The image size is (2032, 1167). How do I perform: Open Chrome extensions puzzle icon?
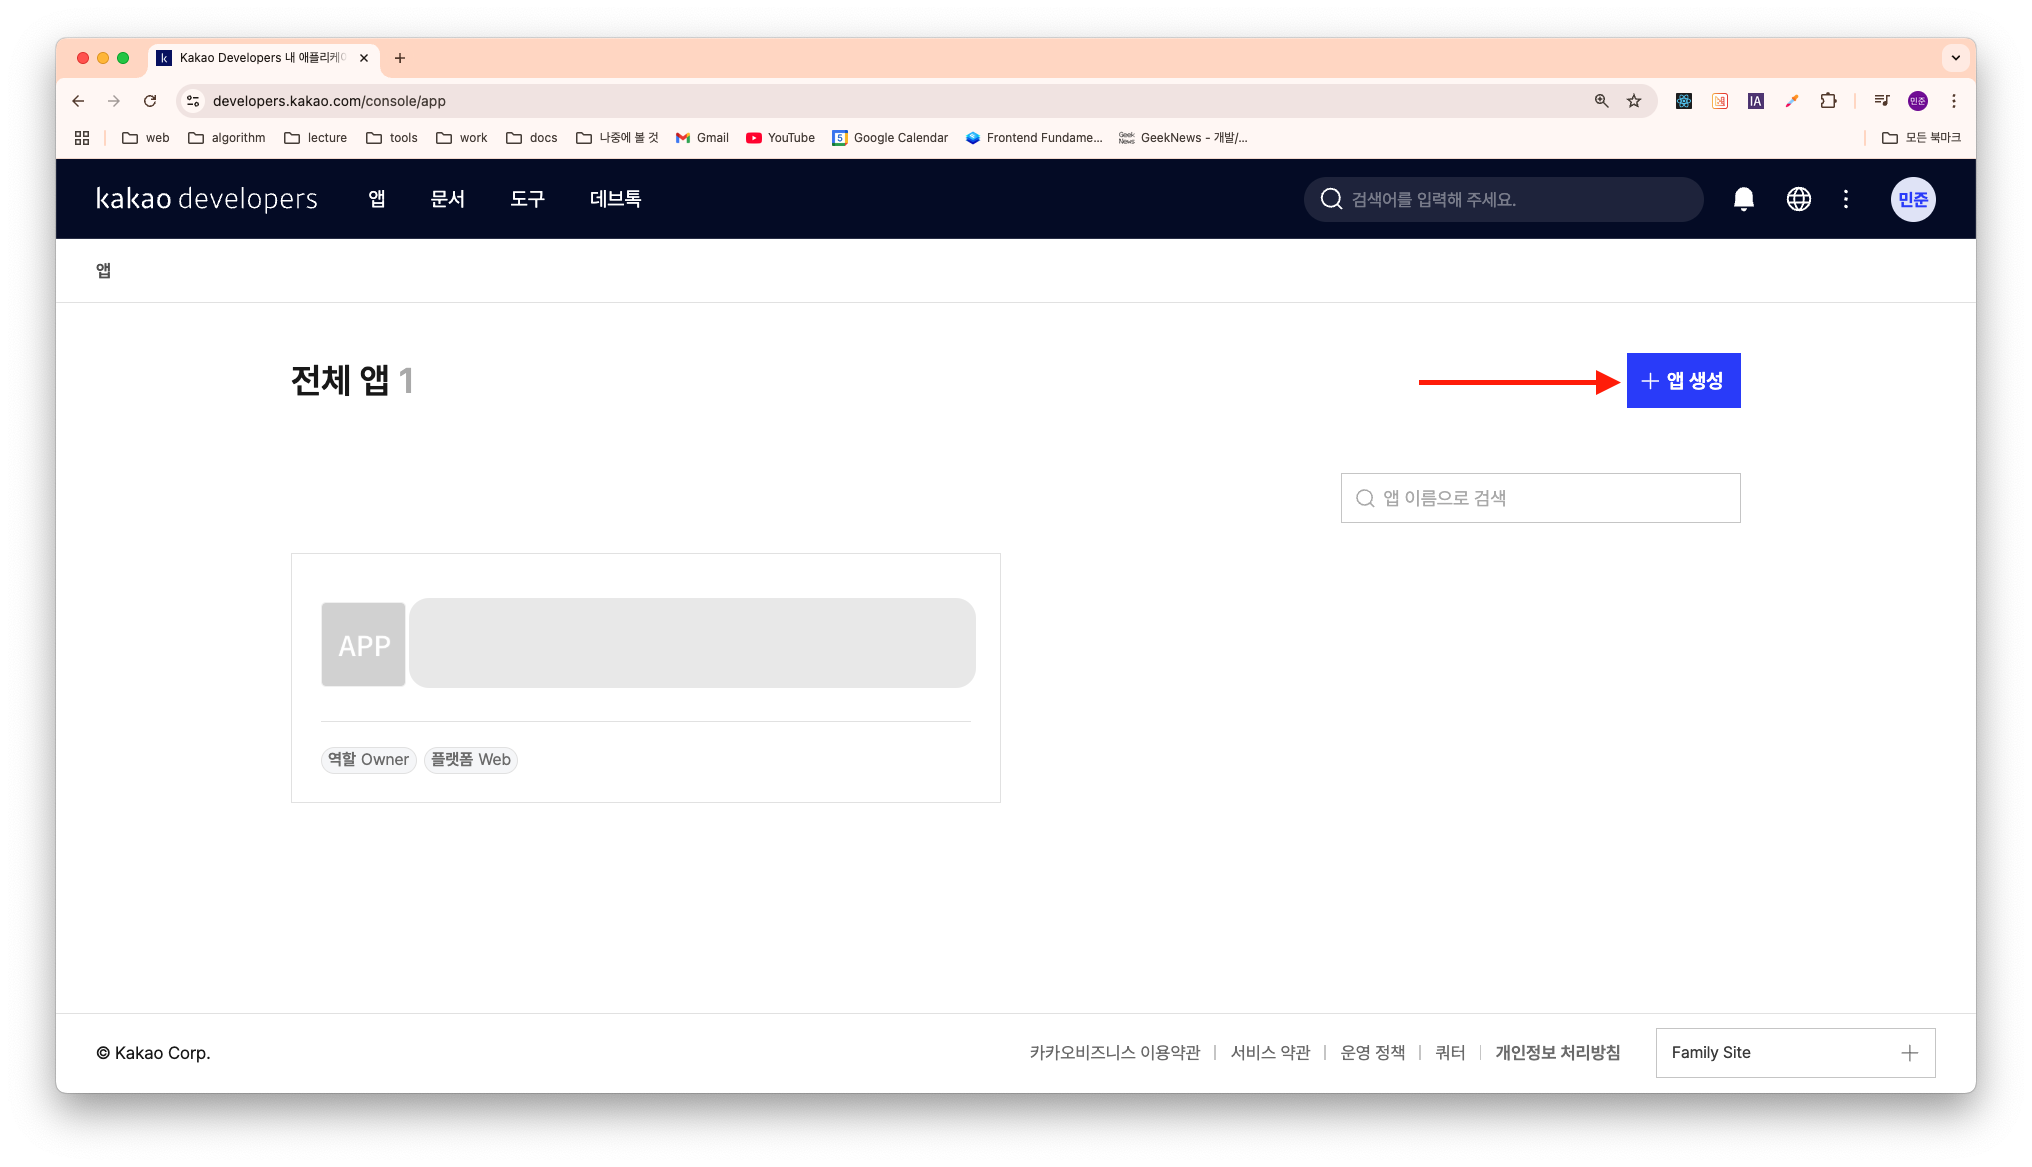click(1828, 101)
